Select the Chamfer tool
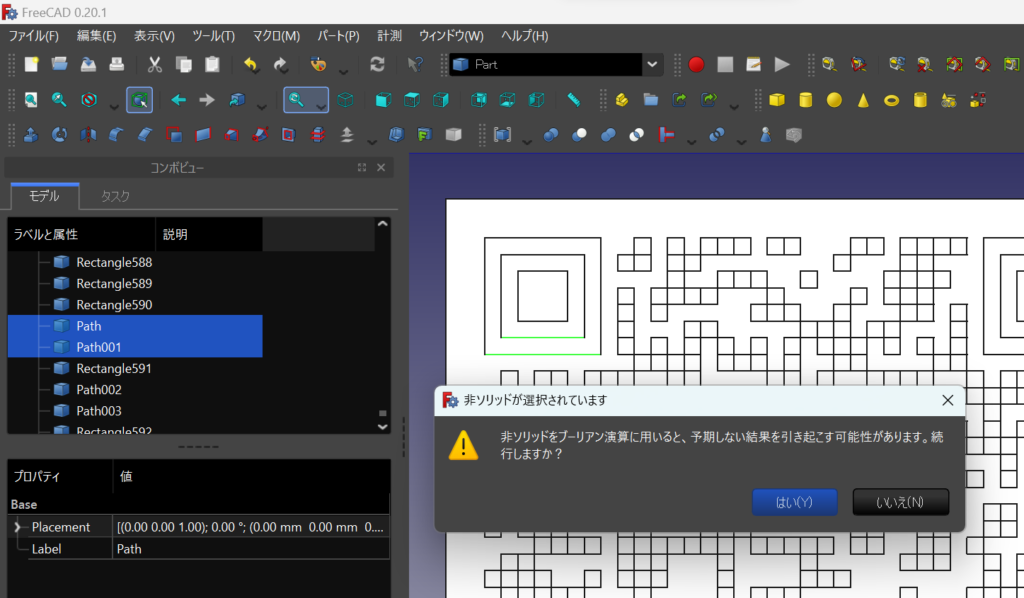The height and width of the screenshot is (598, 1024). [146, 135]
